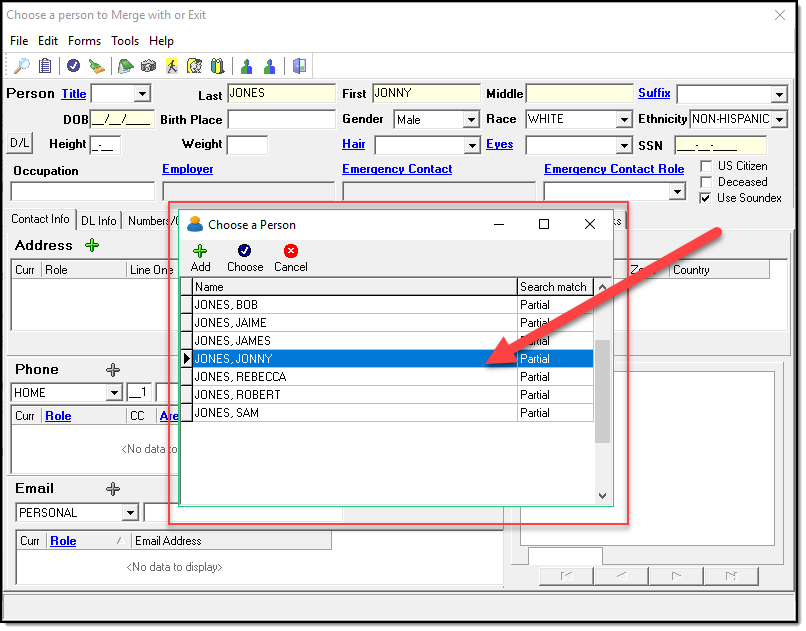Open the Forms menu
The width and height of the screenshot is (806, 631).
tap(84, 41)
